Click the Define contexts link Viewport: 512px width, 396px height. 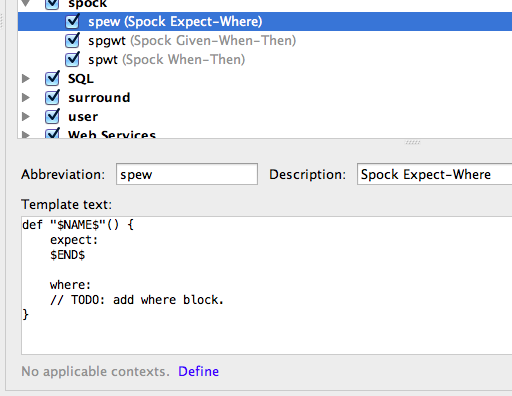(x=199, y=371)
